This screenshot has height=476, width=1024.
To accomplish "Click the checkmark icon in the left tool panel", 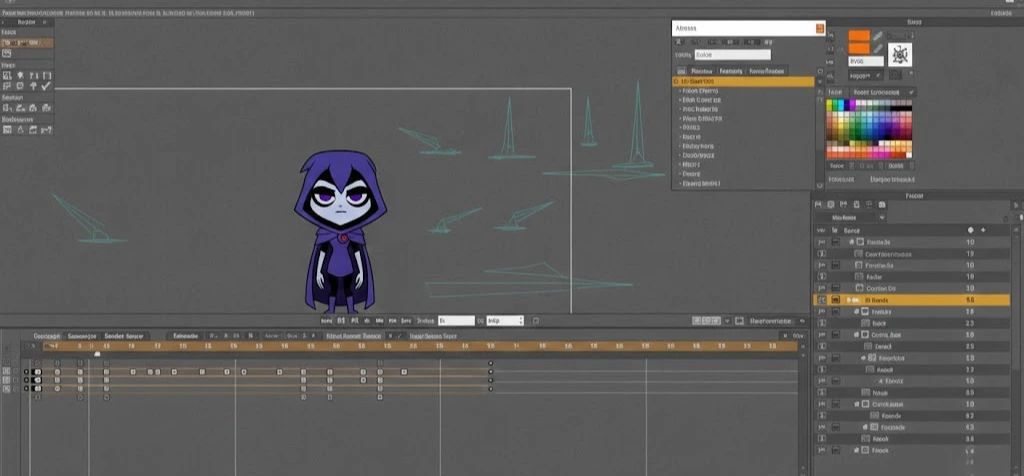I will (46, 87).
